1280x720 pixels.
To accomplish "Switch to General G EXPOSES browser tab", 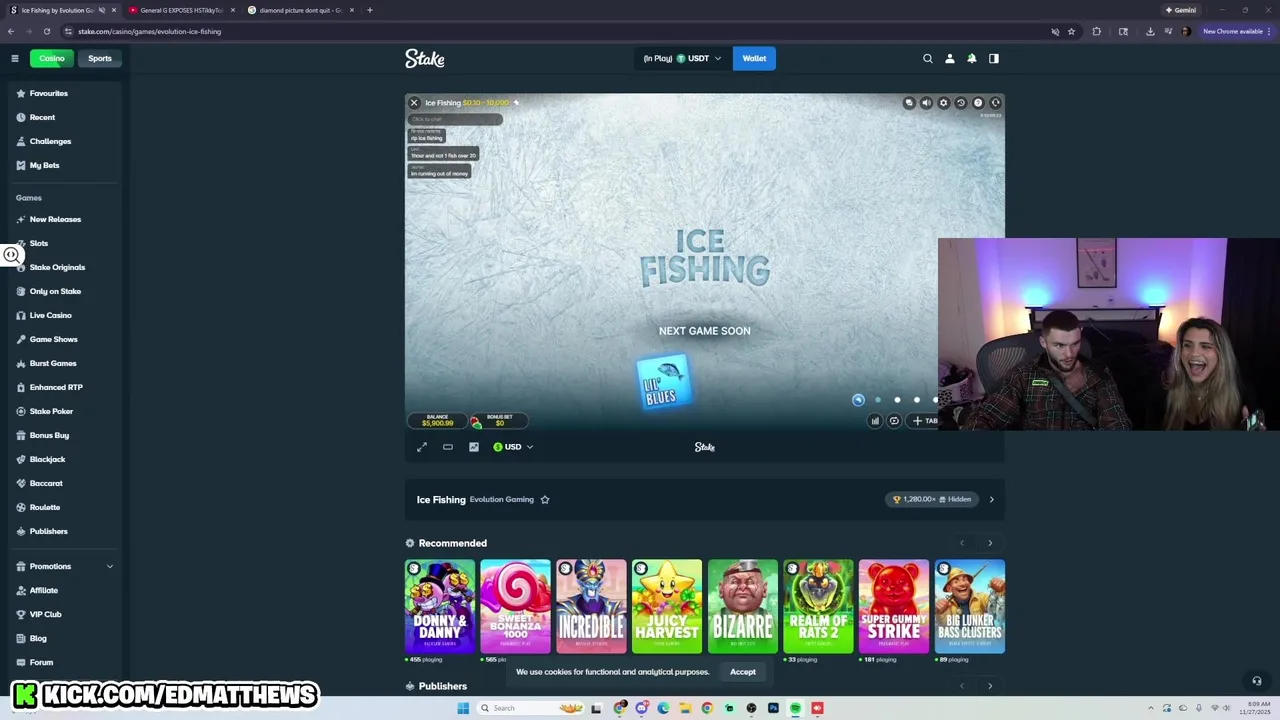I will click(181, 10).
